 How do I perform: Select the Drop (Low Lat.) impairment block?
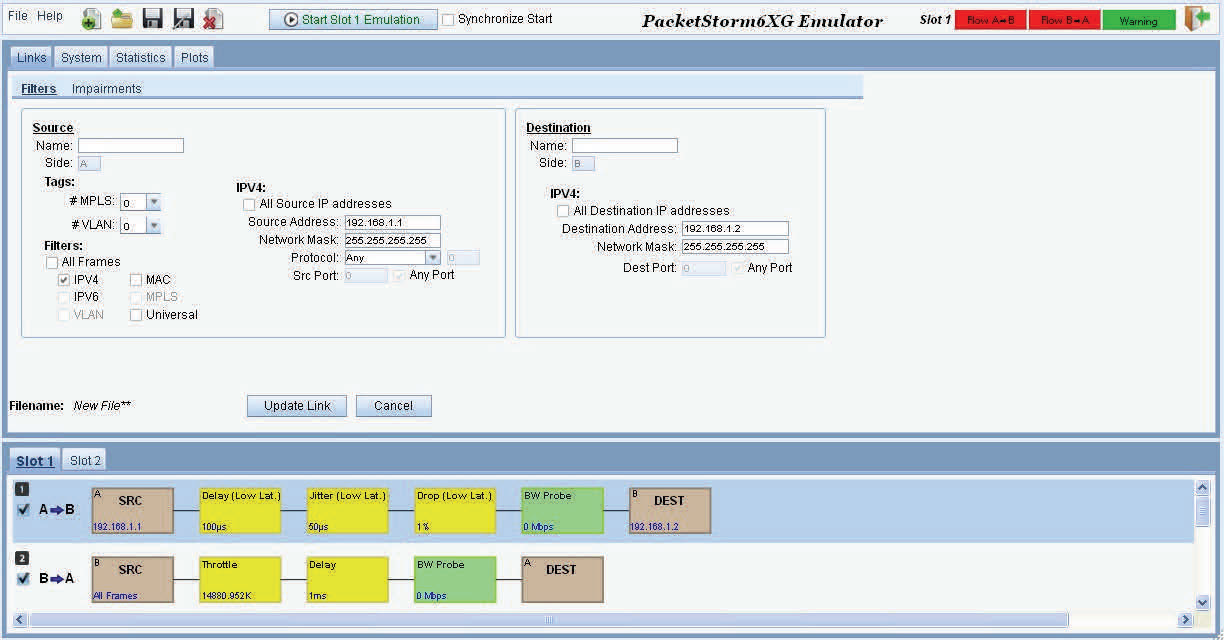tap(455, 511)
